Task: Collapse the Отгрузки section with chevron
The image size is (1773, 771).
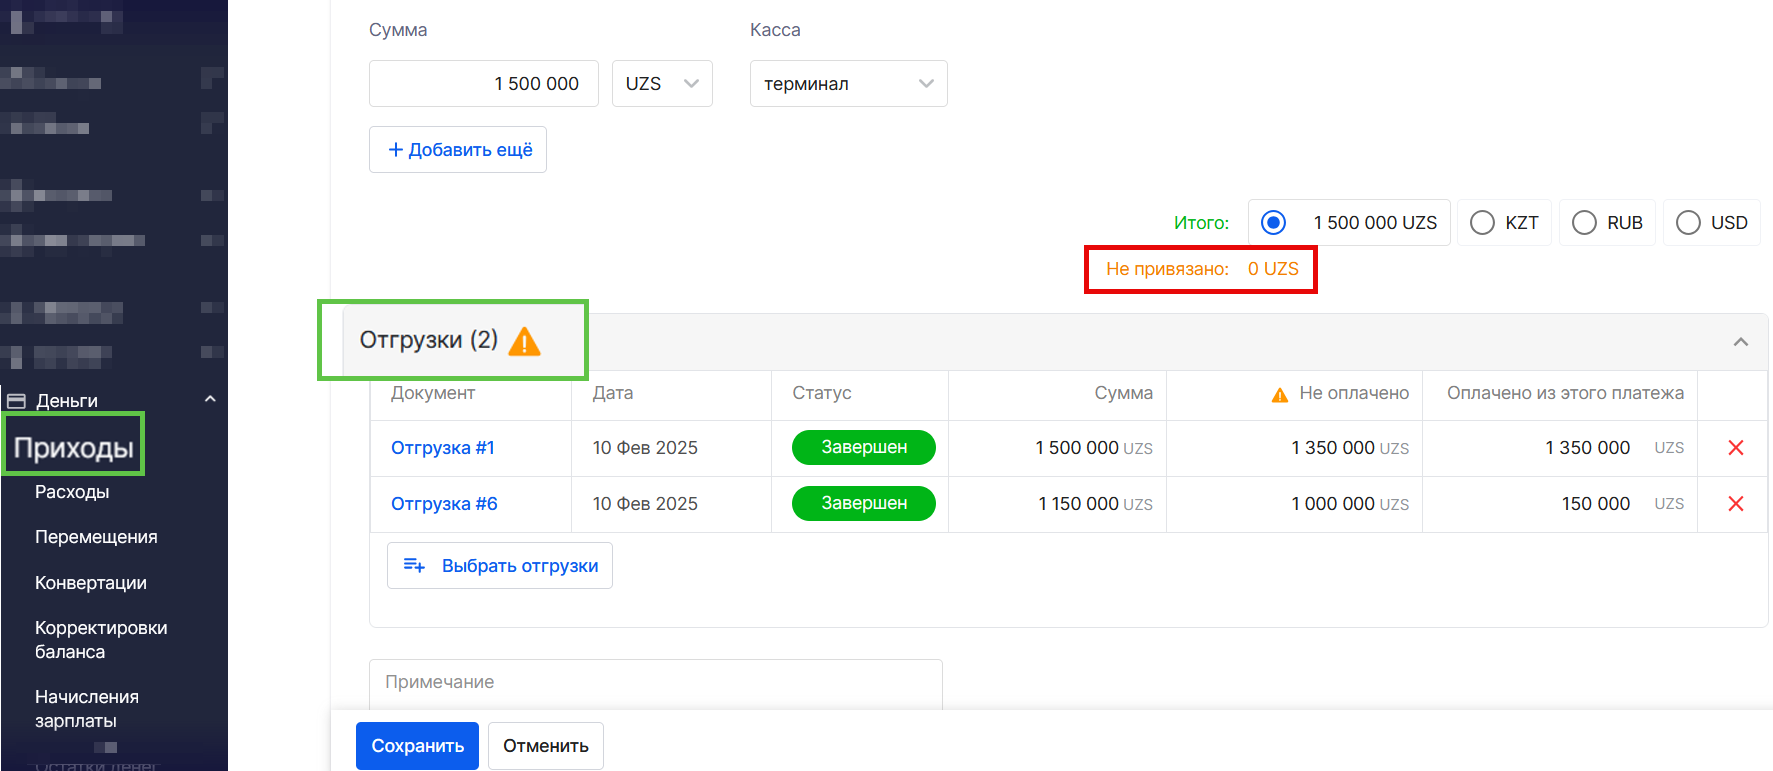Action: [x=1740, y=342]
